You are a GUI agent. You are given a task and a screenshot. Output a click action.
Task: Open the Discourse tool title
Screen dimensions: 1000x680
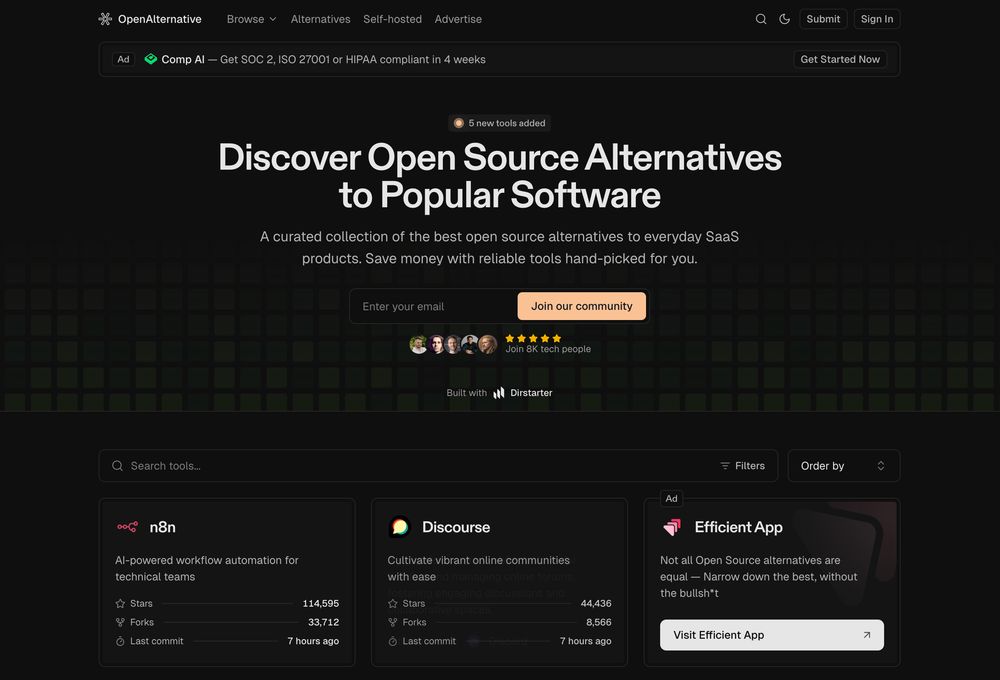[456, 527]
